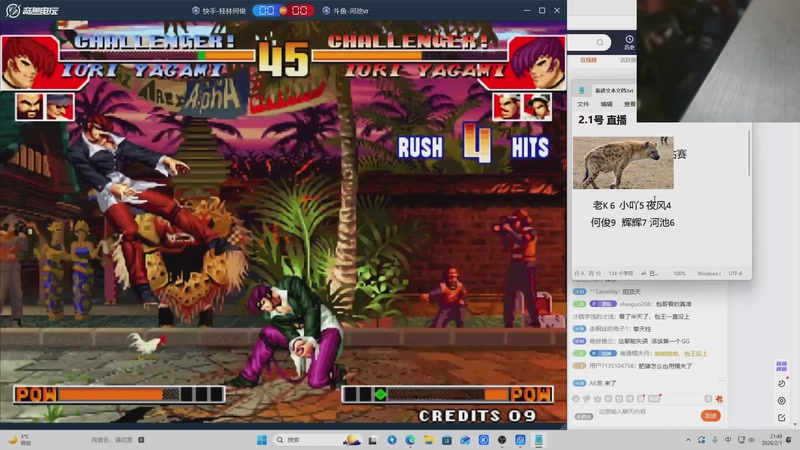Viewport: 800px width, 450px height.
Task: Click the orange 发送 send button
Action: [711, 416]
